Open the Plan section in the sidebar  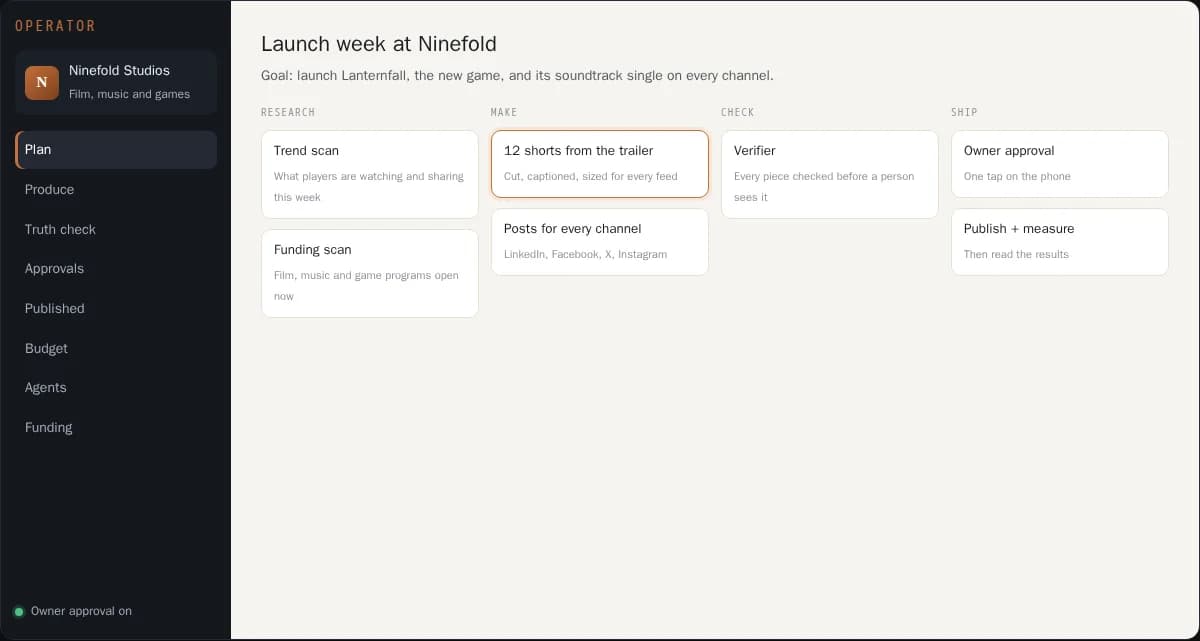pos(116,150)
